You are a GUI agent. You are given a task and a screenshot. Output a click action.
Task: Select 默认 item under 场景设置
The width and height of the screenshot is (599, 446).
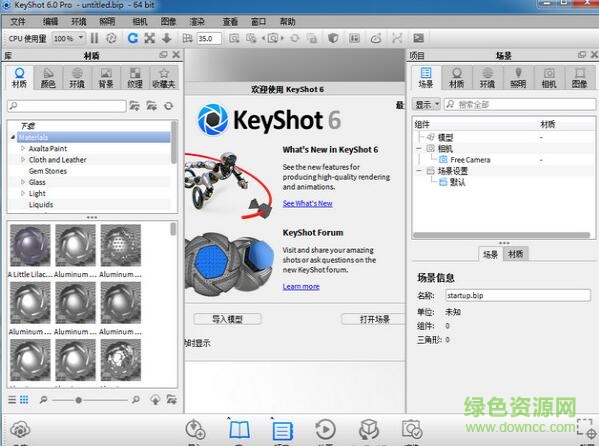458,182
